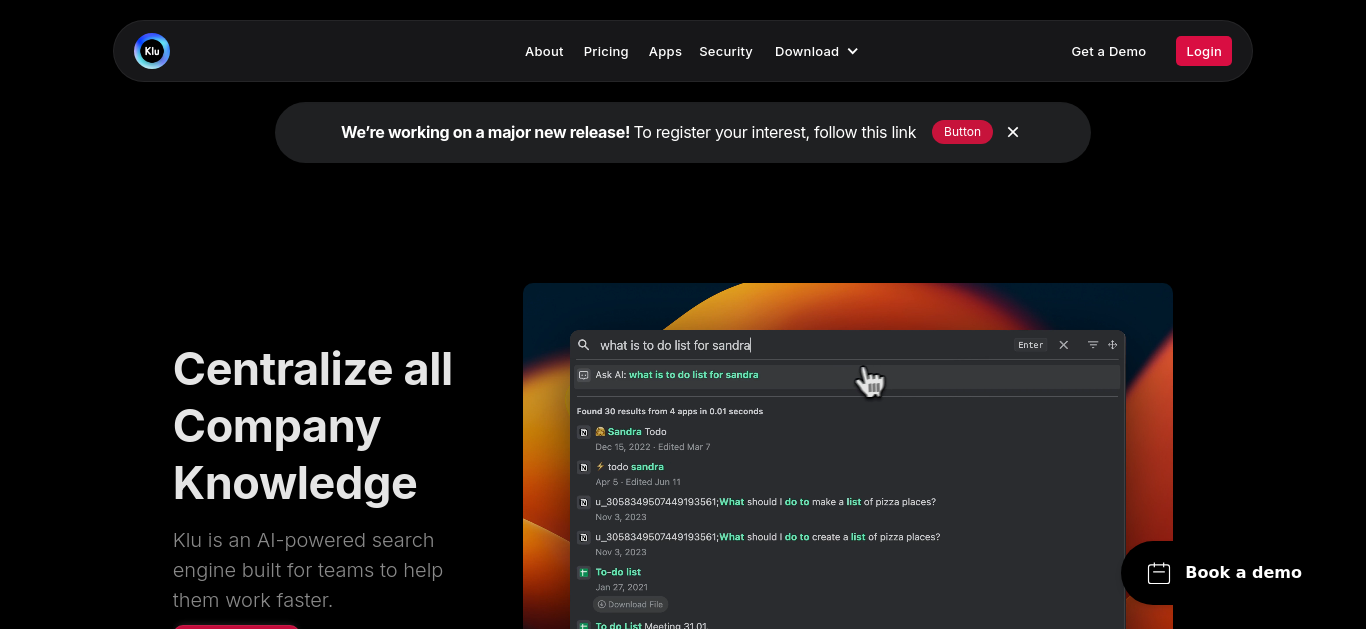Open the Apps nav item
The image size is (1366, 629).
[665, 52]
